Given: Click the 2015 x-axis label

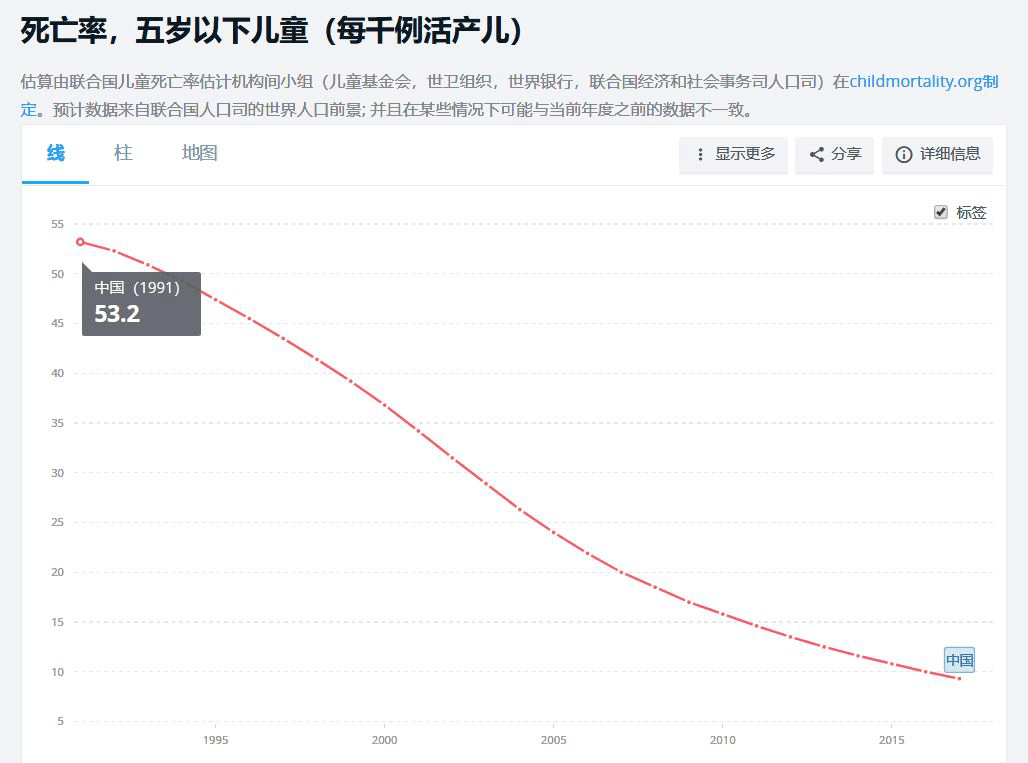Looking at the screenshot, I should (891, 740).
